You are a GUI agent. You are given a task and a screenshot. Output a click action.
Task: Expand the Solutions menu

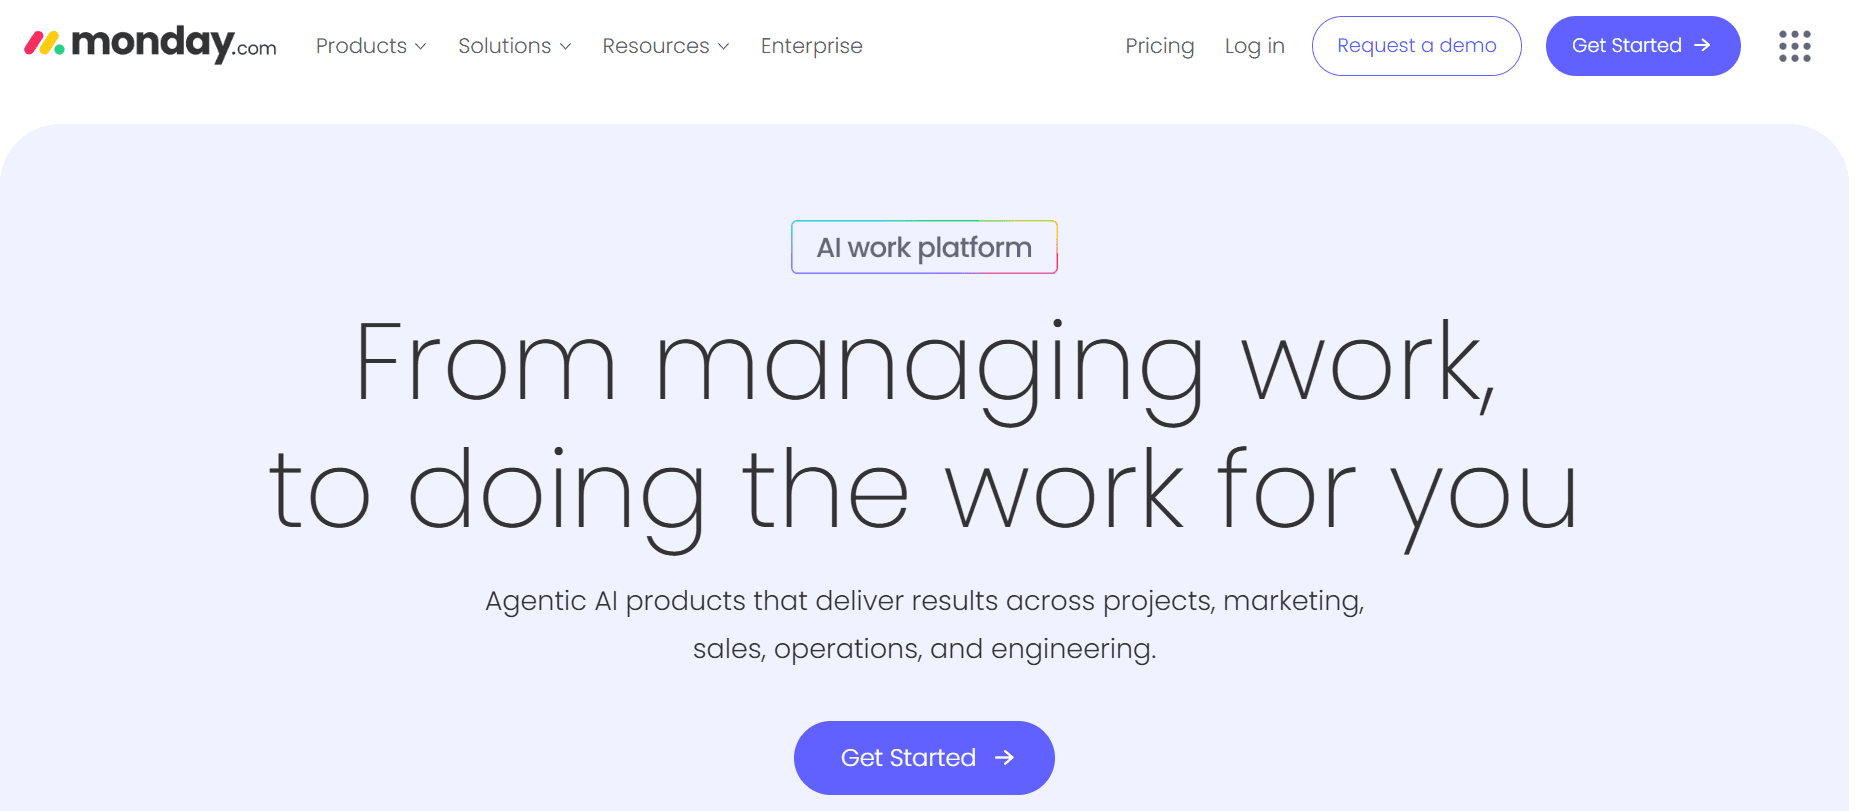pos(504,46)
